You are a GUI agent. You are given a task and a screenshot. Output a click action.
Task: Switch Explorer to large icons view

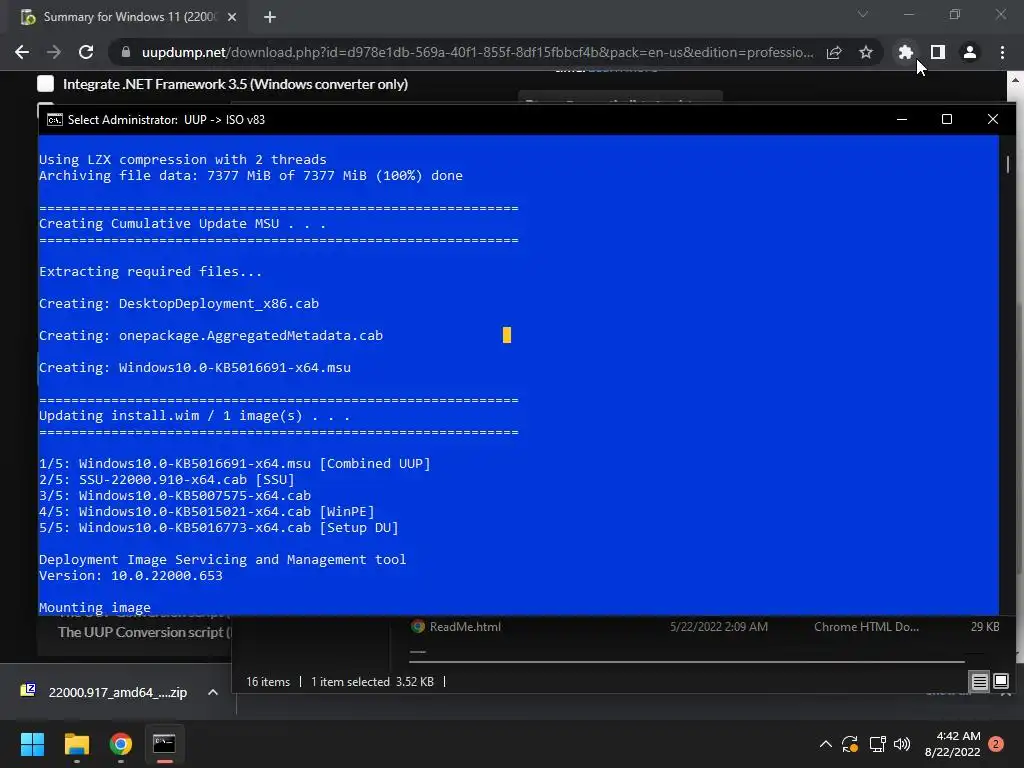pos(1000,682)
